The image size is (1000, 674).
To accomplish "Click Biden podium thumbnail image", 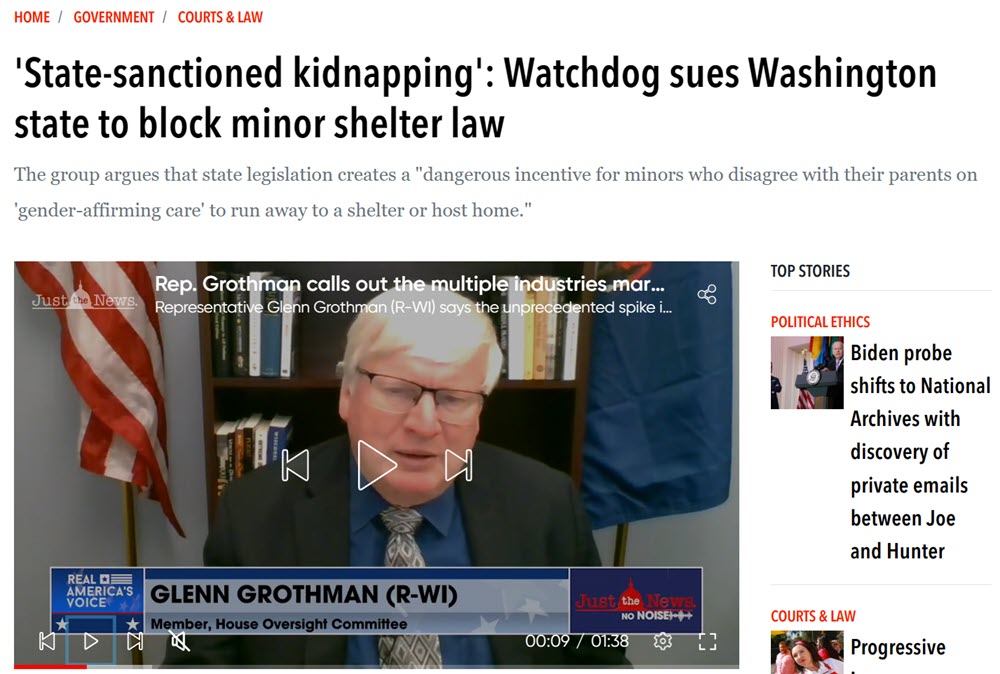I will 807,372.
